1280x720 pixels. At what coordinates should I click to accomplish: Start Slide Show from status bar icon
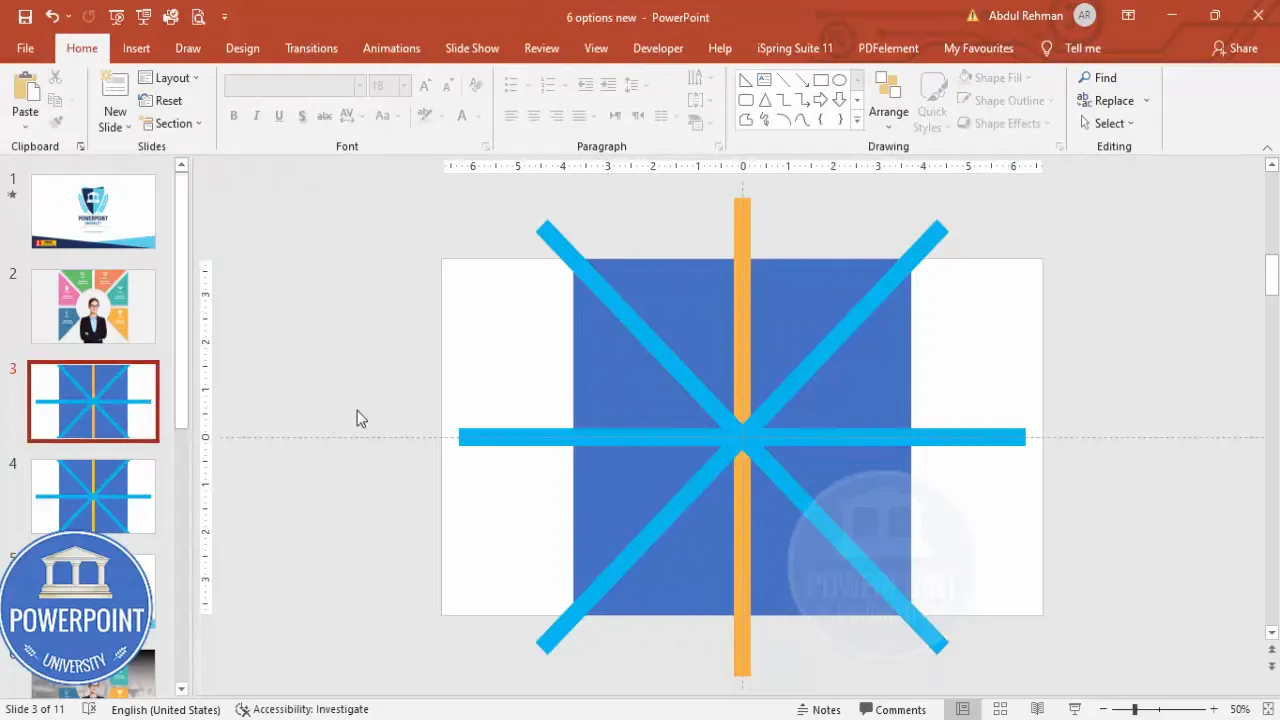click(x=1075, y=709)
